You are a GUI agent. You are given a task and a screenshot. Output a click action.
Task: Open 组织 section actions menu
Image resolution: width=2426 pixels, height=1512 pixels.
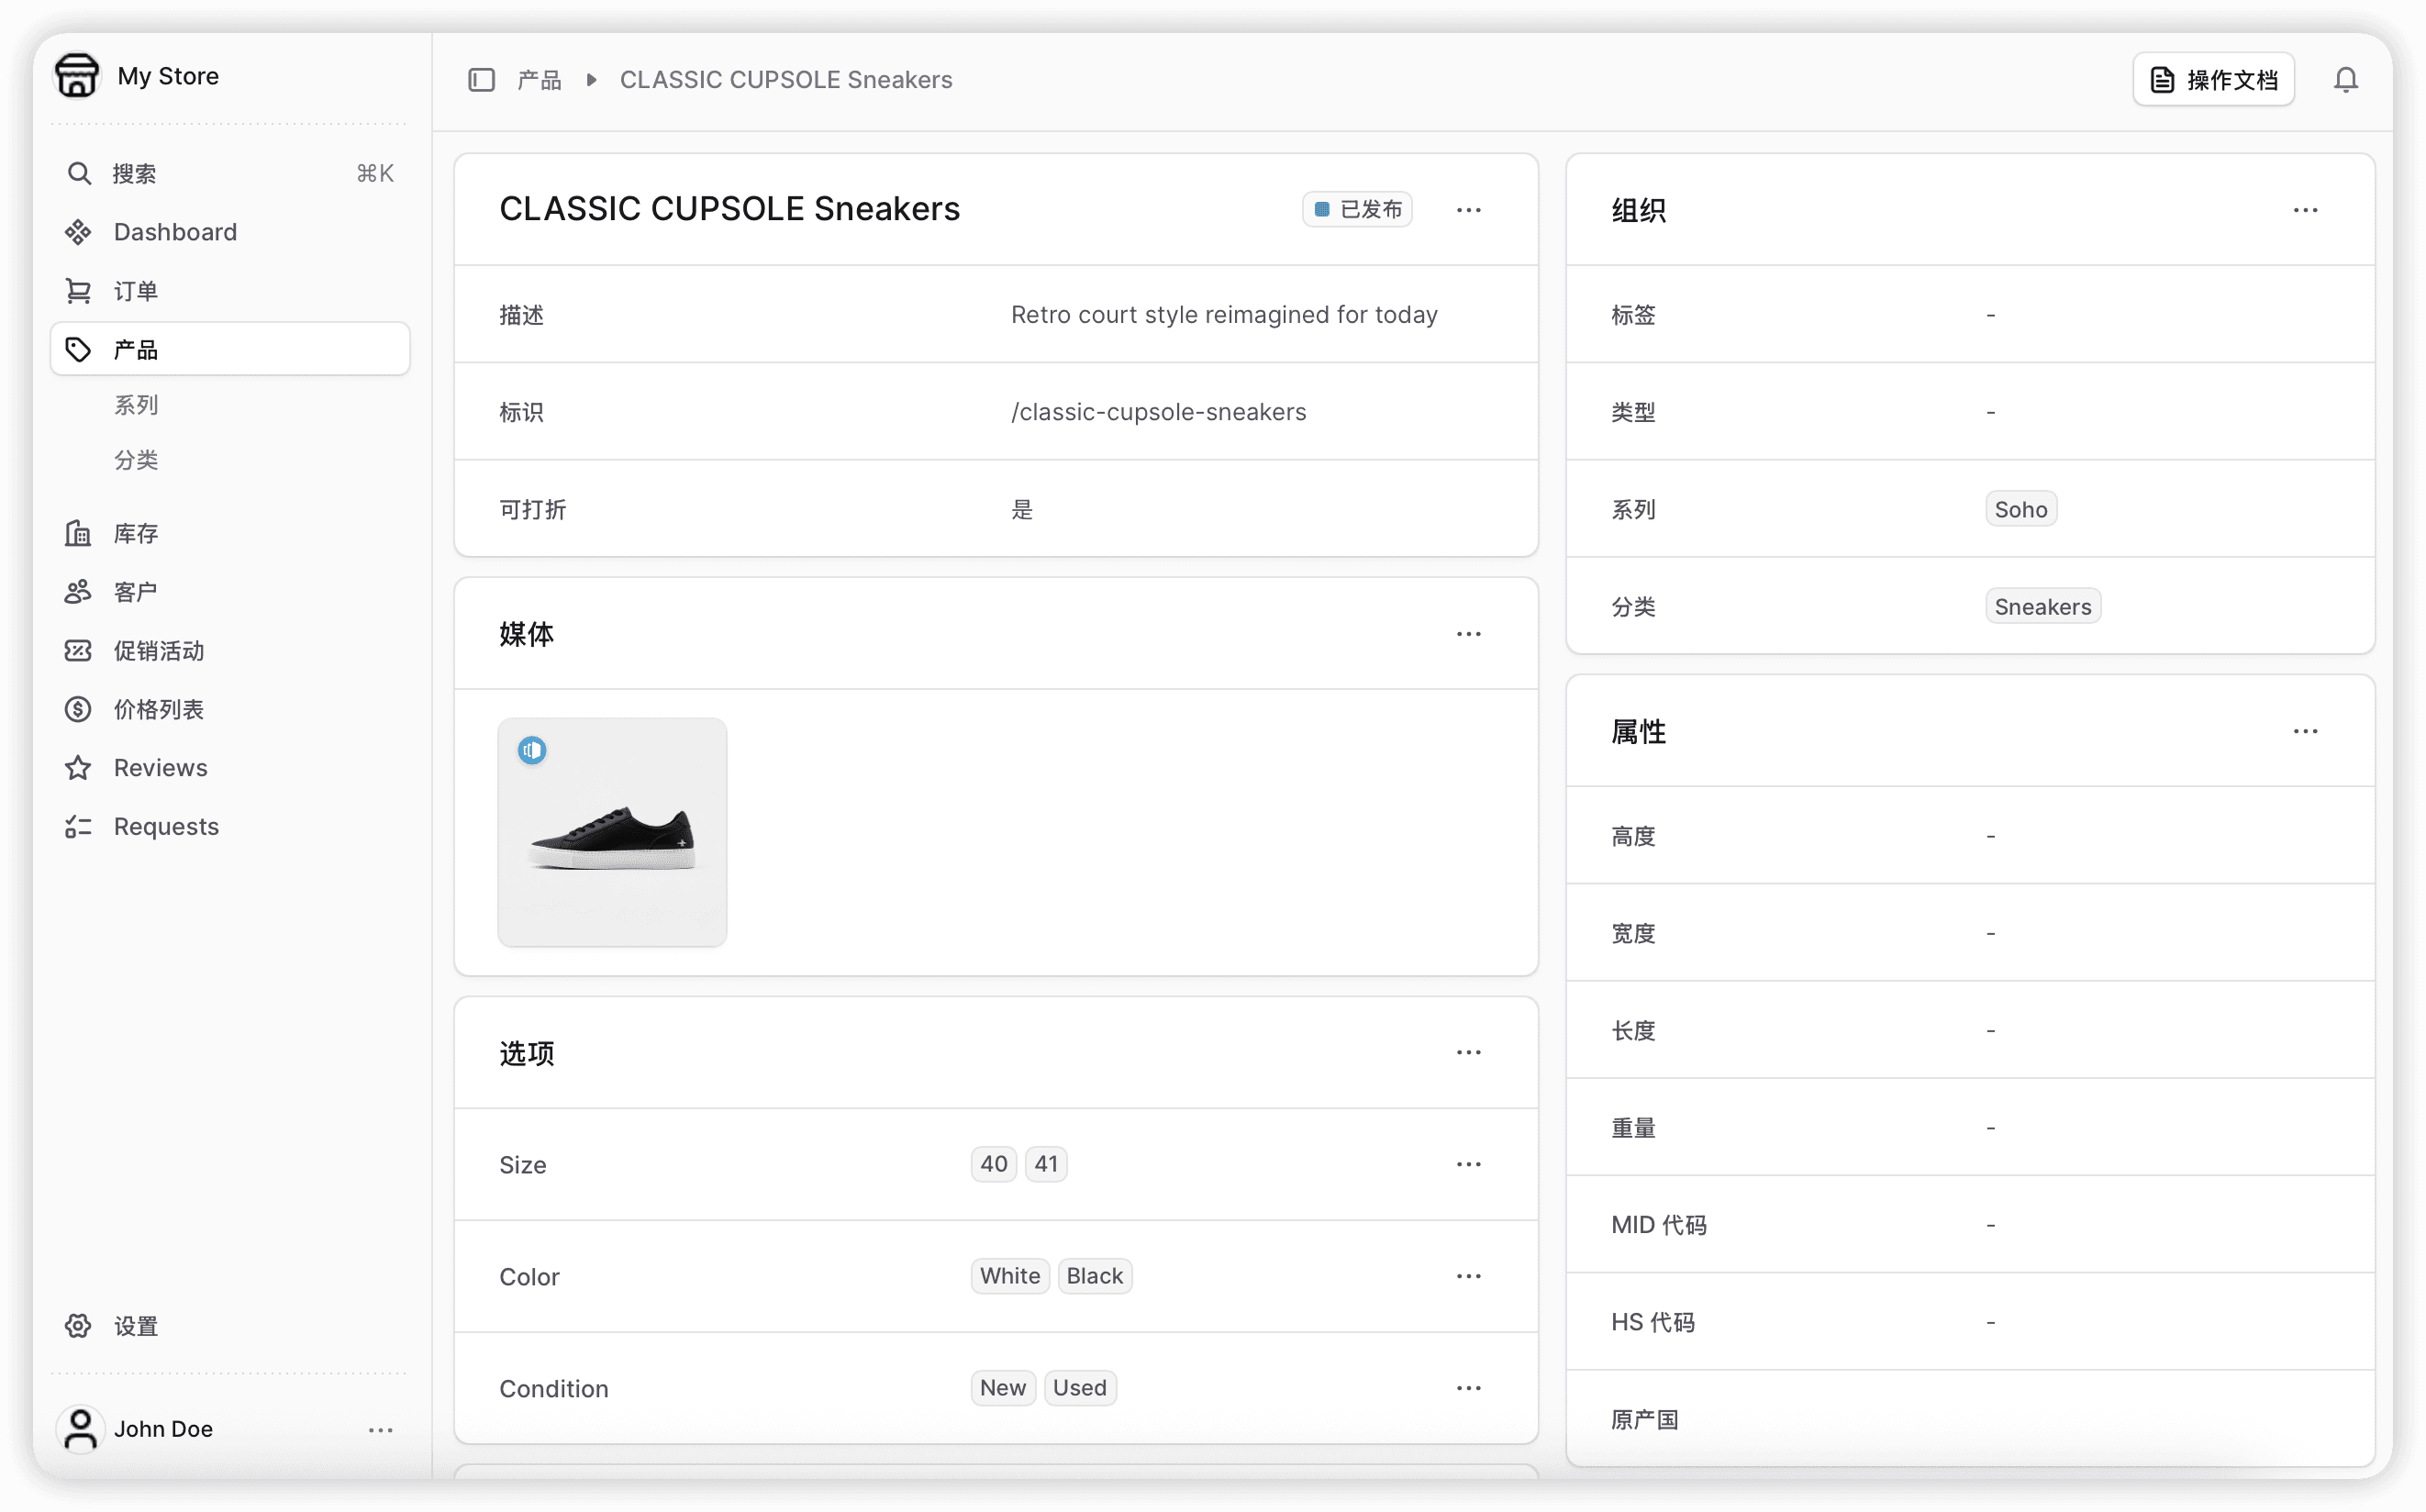click(x=2305, y=210)
